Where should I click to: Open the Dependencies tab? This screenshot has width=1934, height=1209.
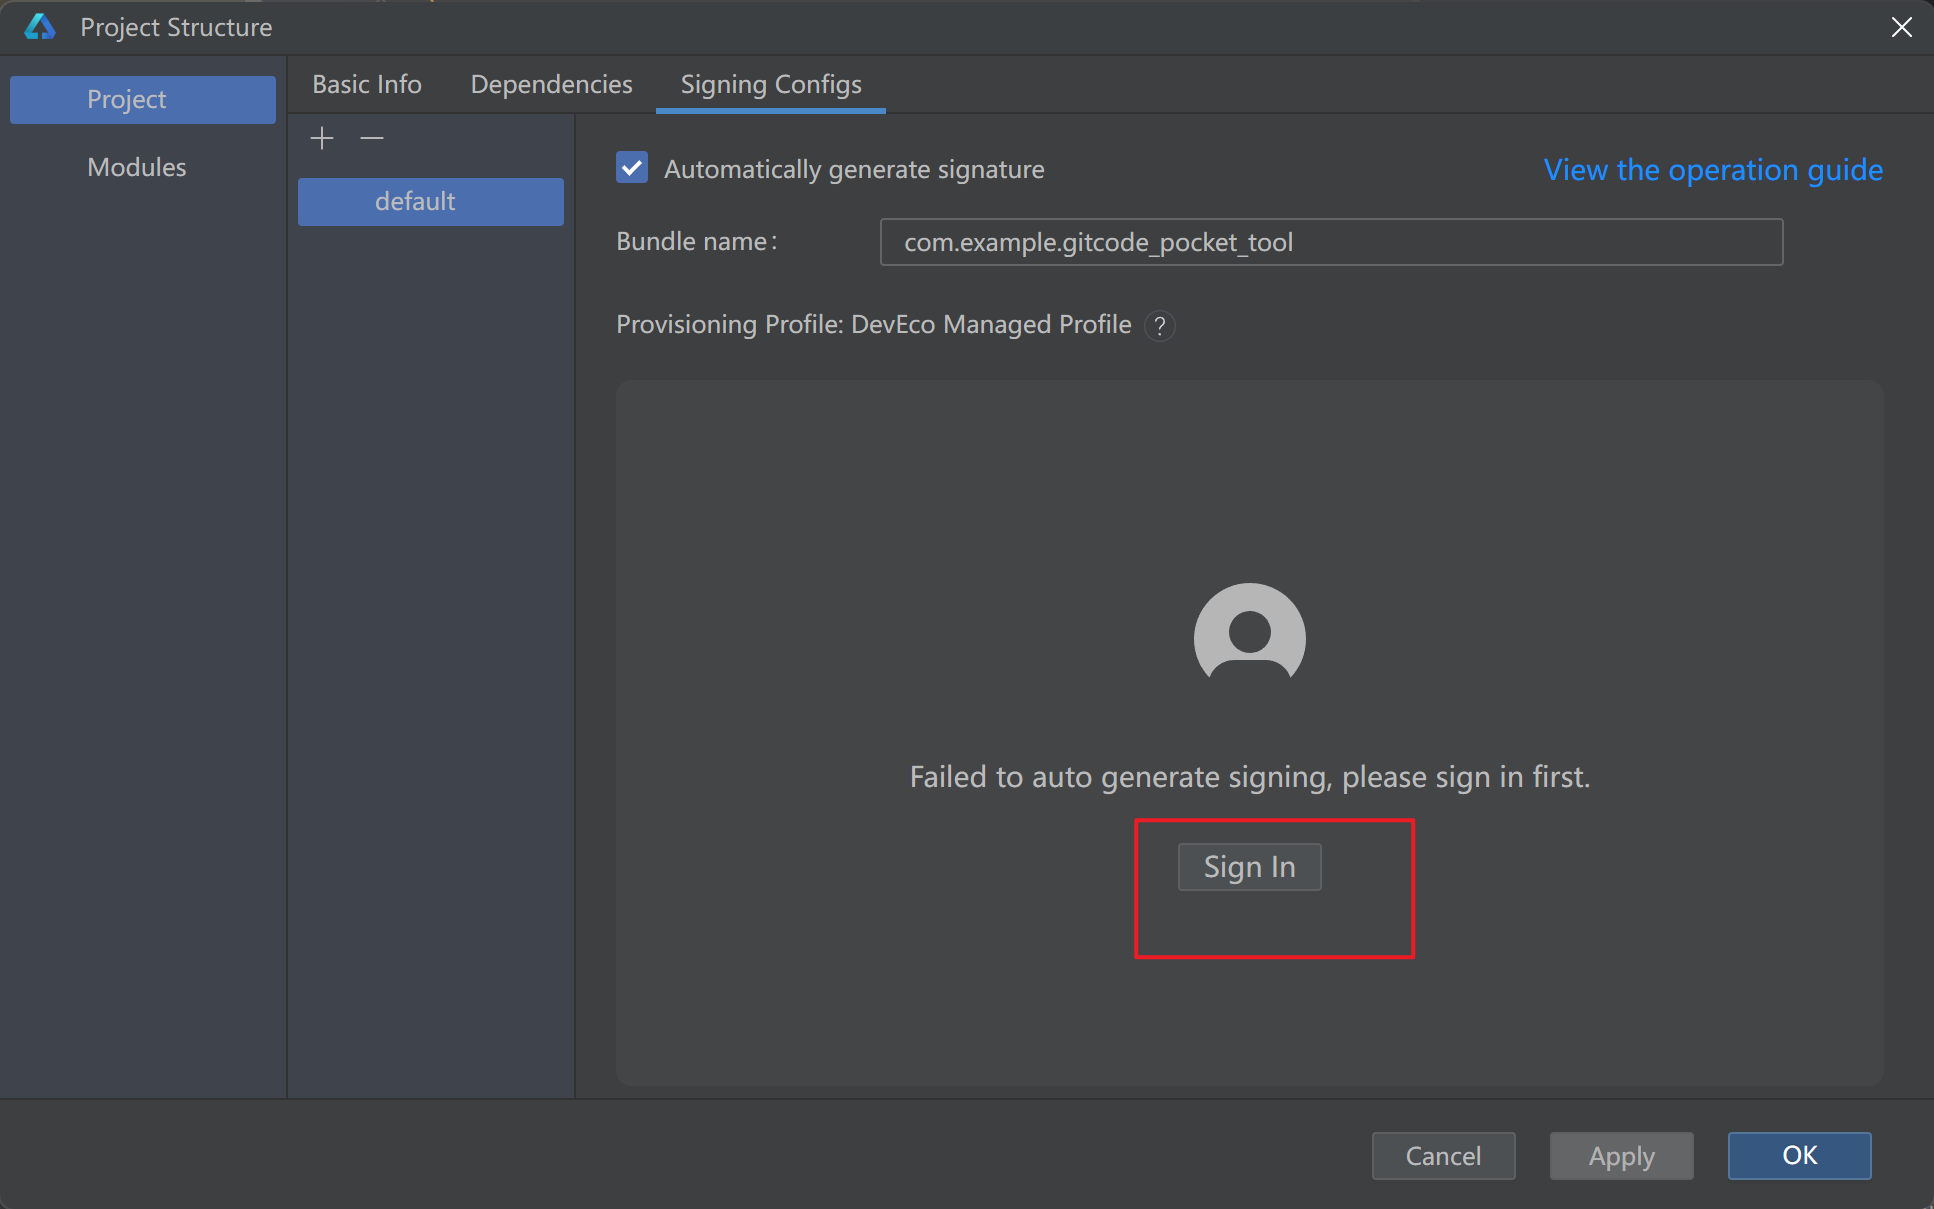click(x=551, y=84)
